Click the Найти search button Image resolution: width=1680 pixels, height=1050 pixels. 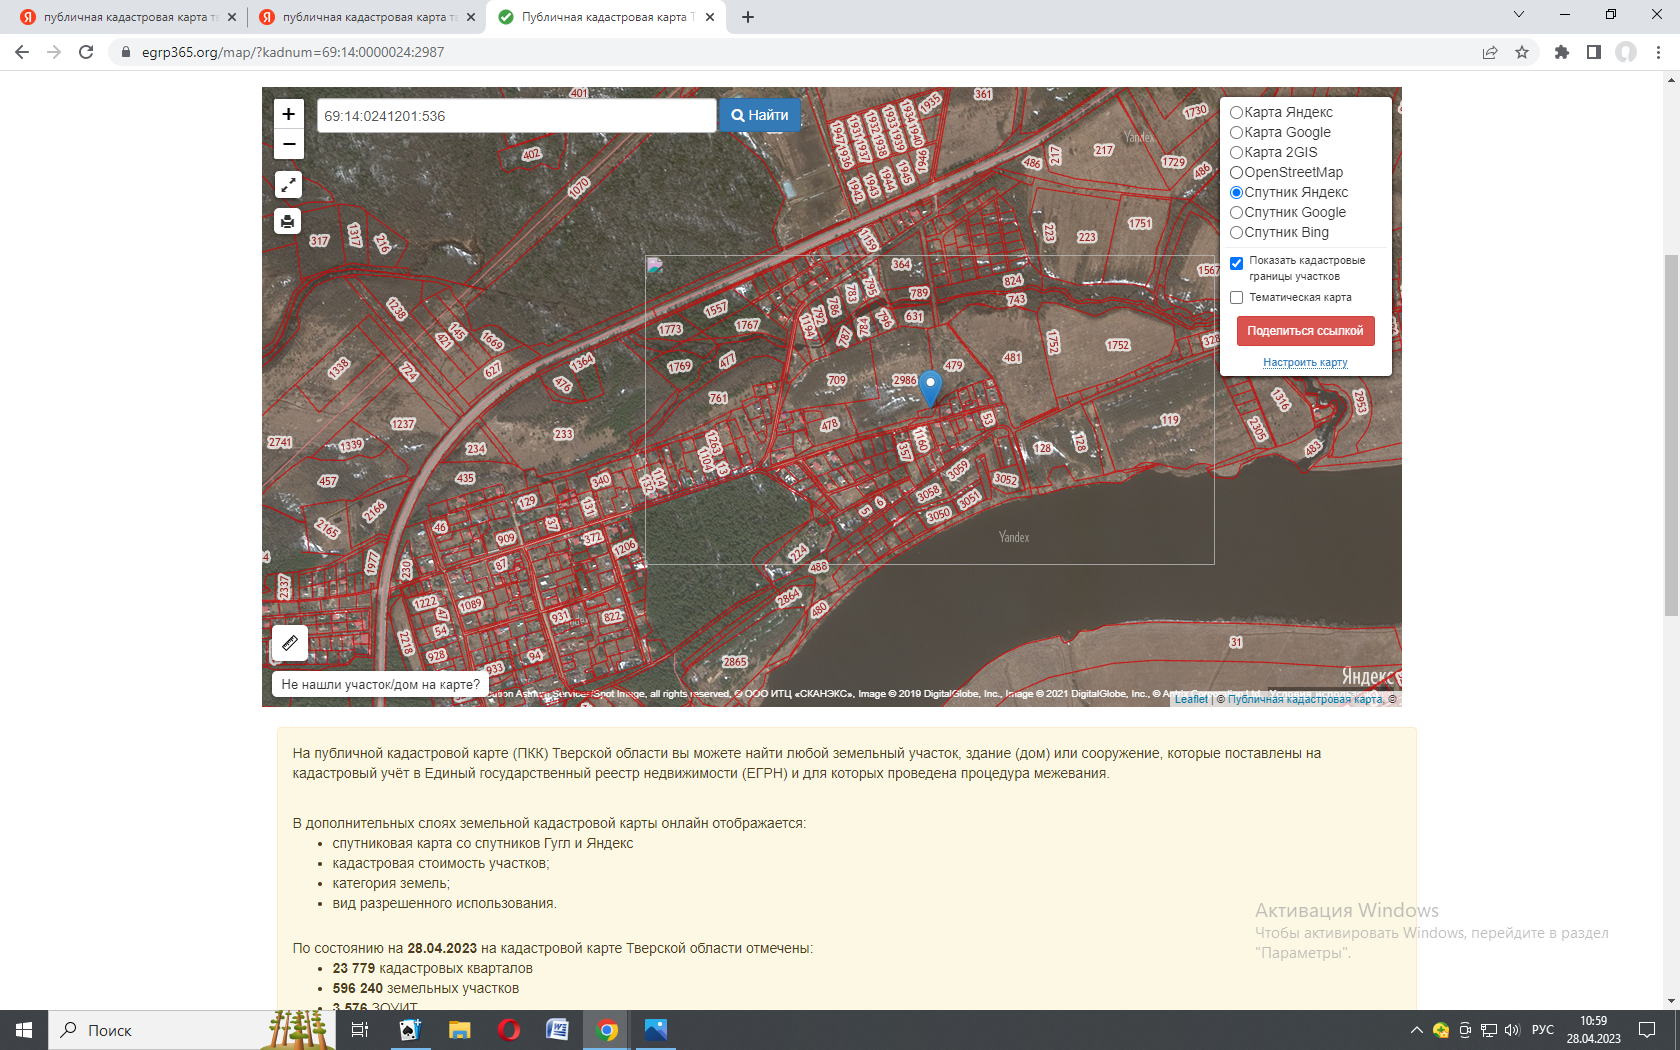[x=760, y=115]
